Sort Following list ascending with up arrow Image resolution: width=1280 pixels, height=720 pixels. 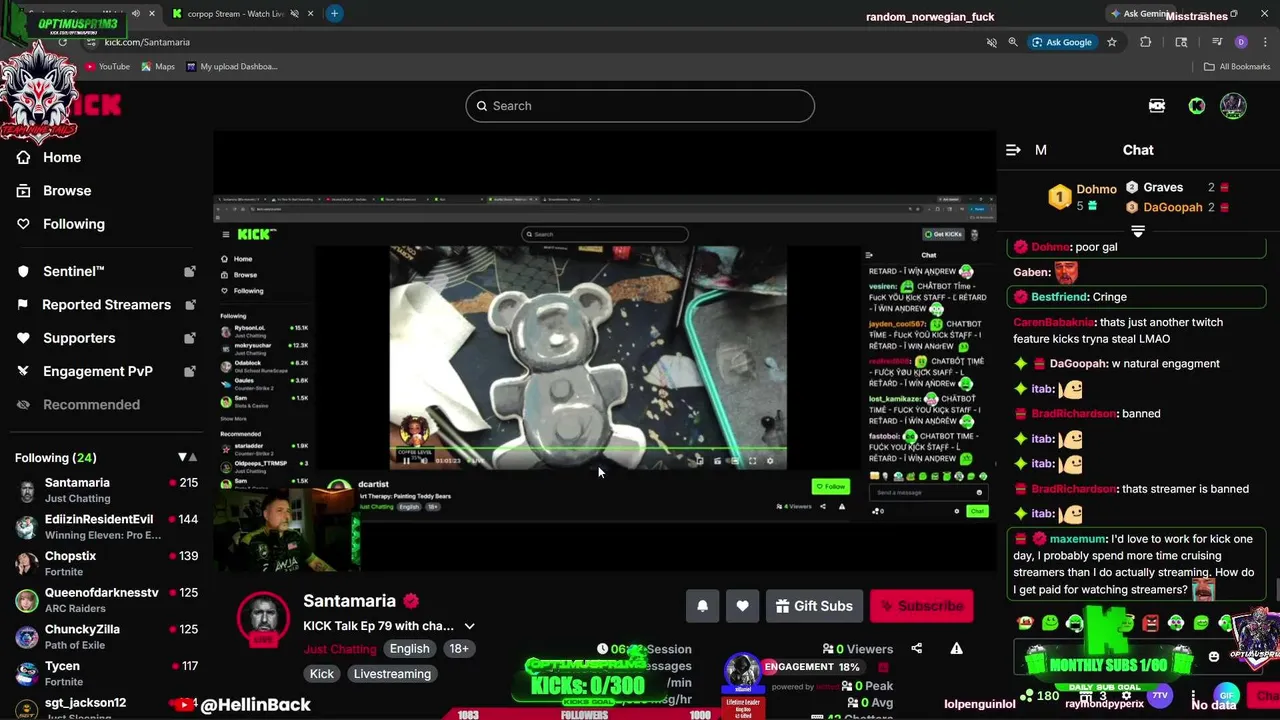(x=193, y=457)
